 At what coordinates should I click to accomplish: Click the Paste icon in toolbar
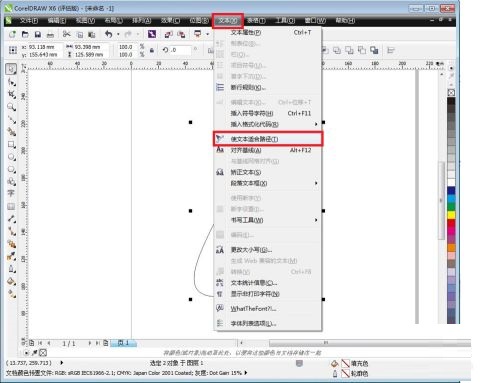(92, 34)
